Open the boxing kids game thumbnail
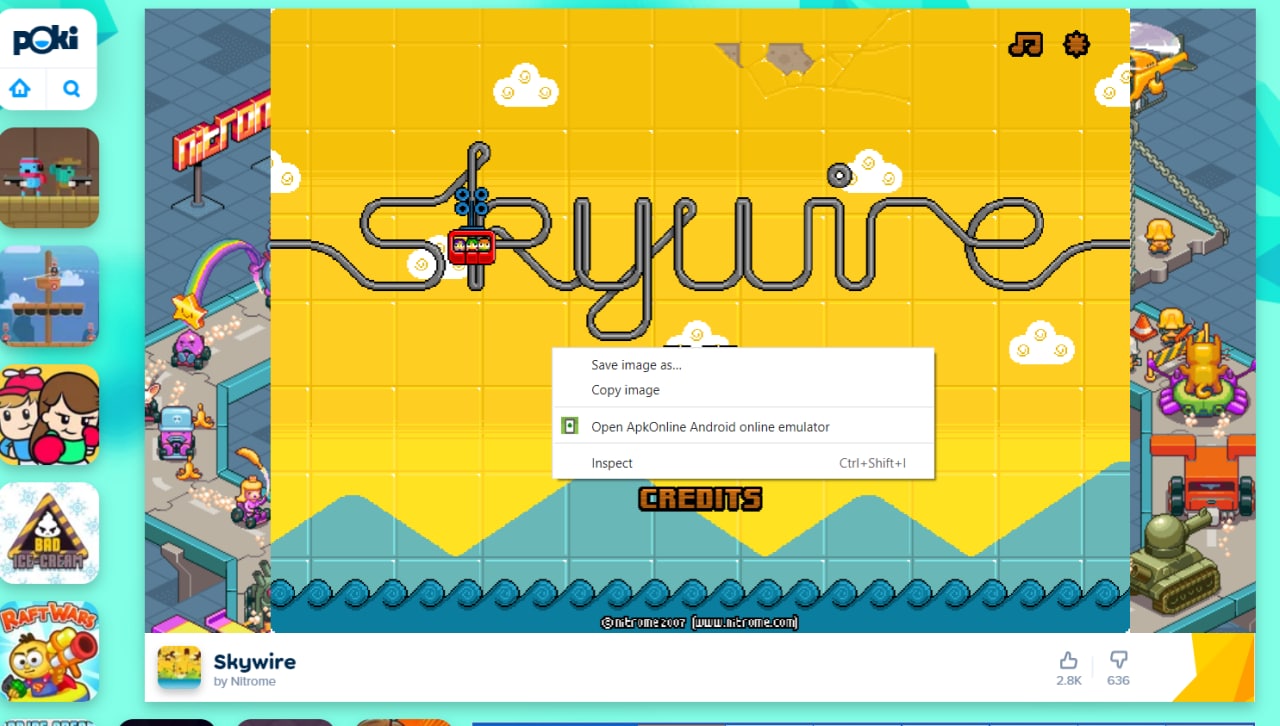The width and height of the screenshot is (1280, 726). tap(50, 414)
